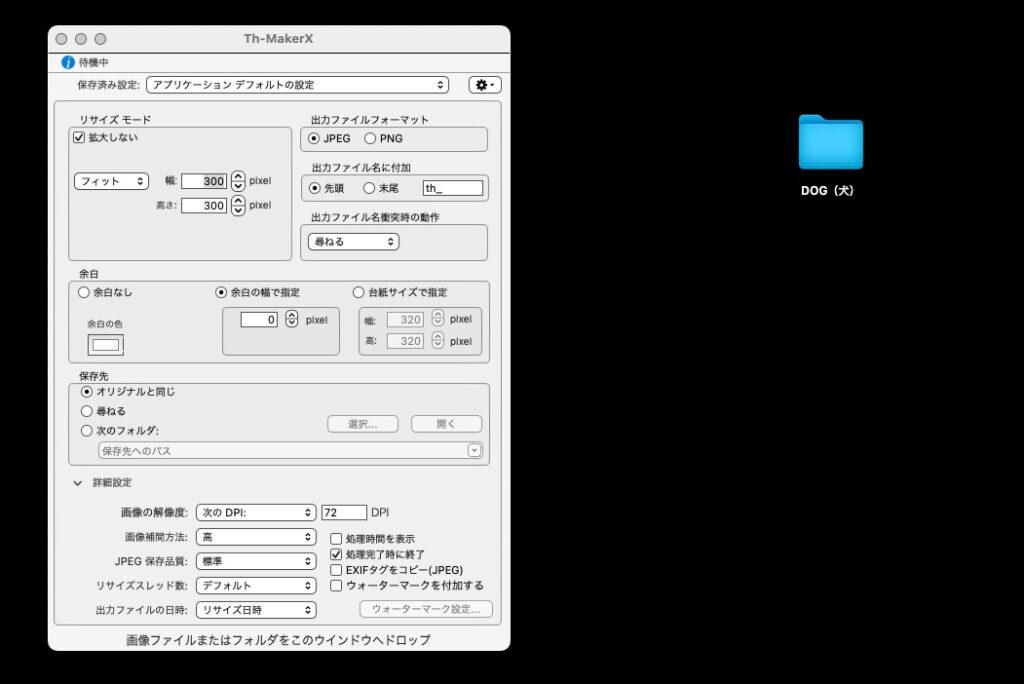The width and height of the screenshot is (1024, 684).
Task: Open the フィット resize mode dropdown
Action: pyautogui.click(x=111, y=181)
